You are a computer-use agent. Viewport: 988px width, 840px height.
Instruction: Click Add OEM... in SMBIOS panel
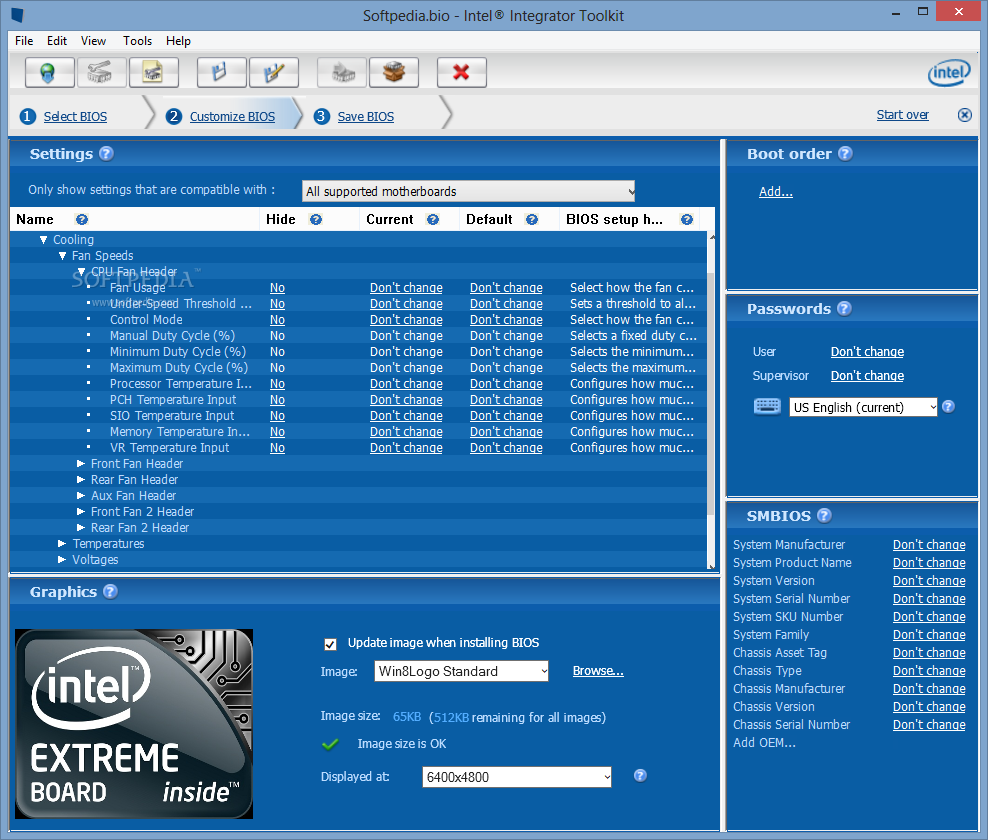(x=764, y=742)
